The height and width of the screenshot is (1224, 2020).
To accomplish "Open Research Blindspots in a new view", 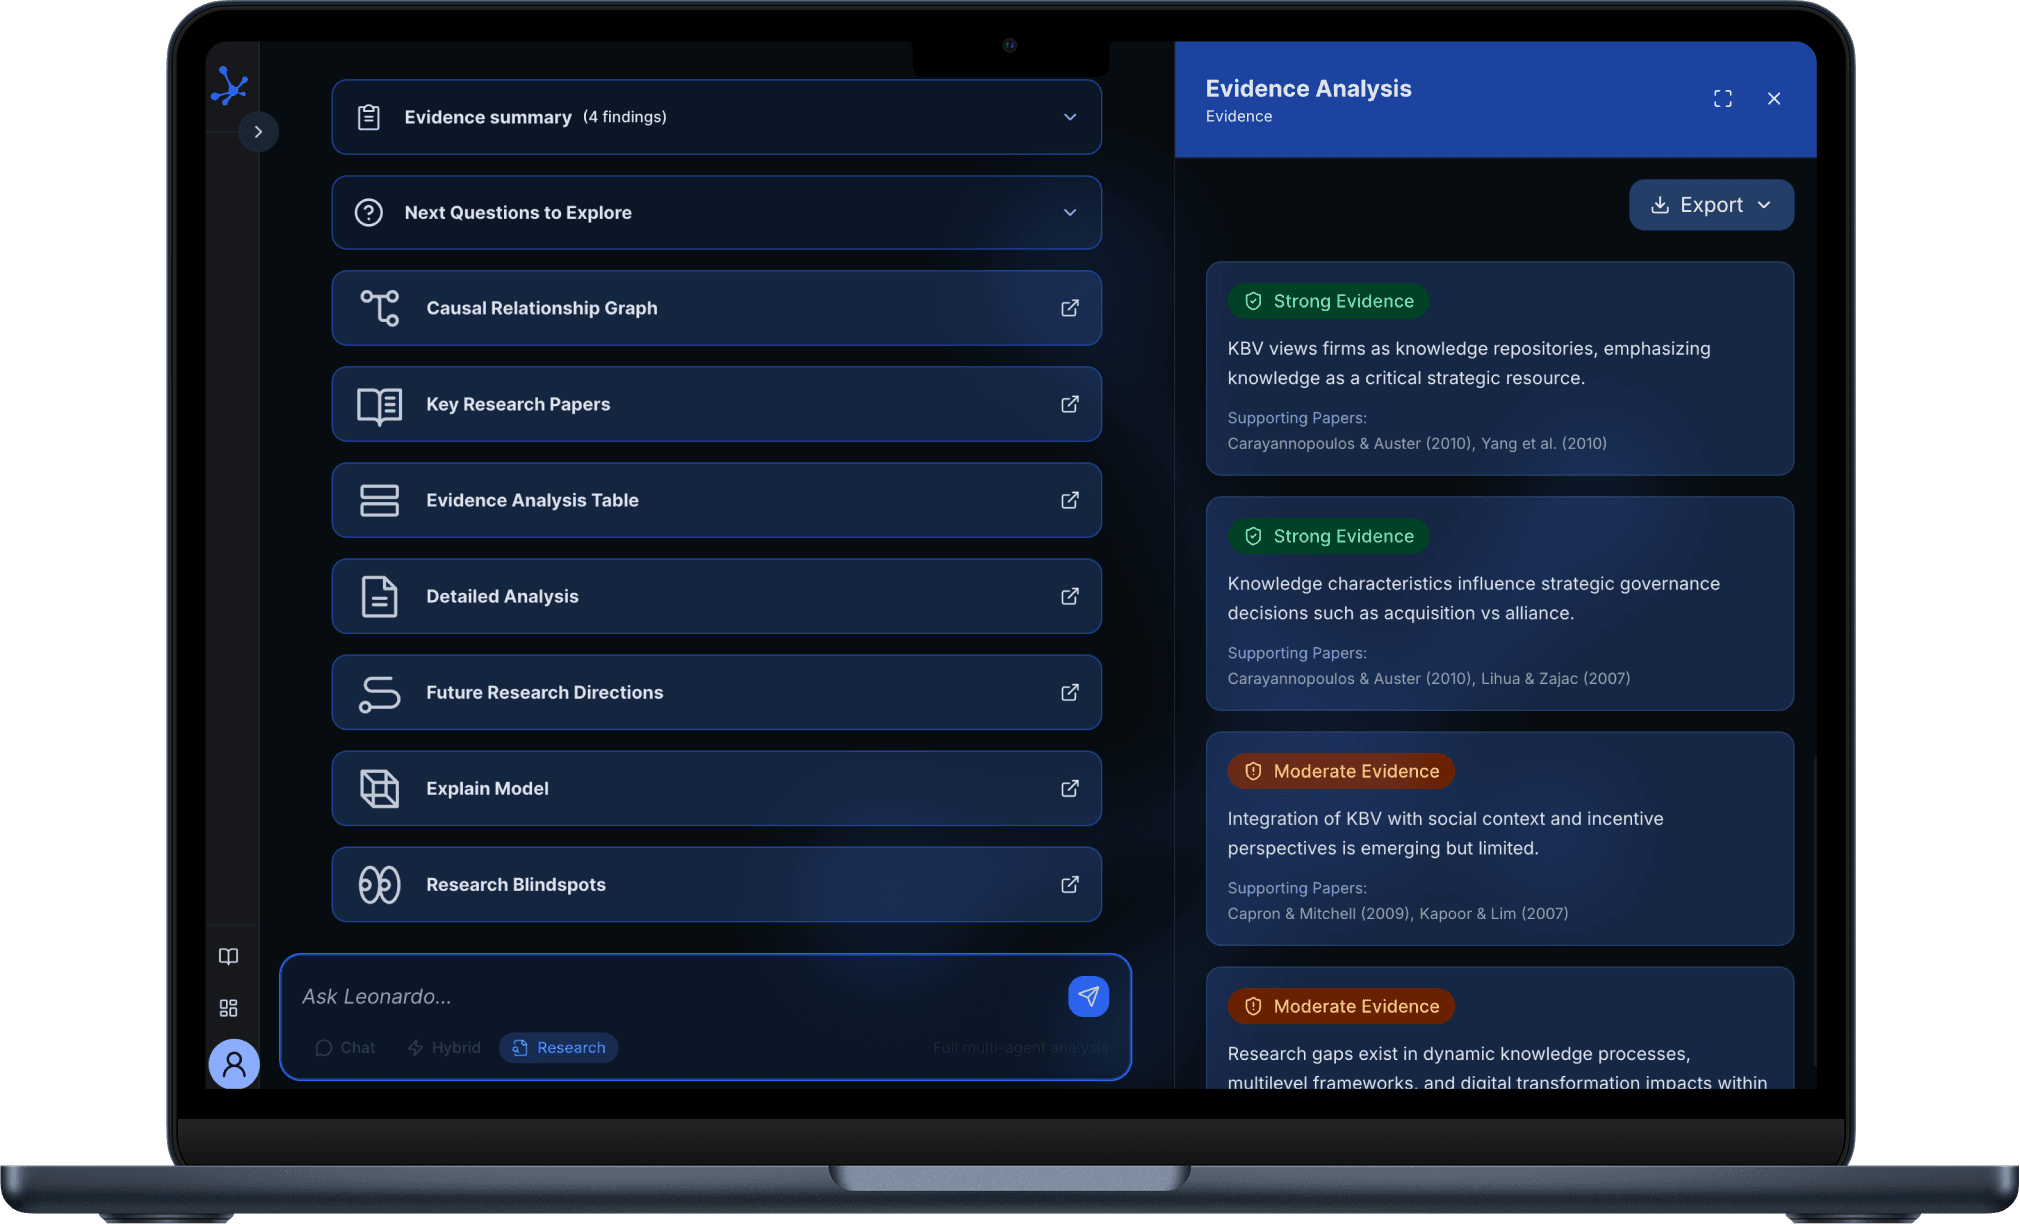I will coord(1069,884).
